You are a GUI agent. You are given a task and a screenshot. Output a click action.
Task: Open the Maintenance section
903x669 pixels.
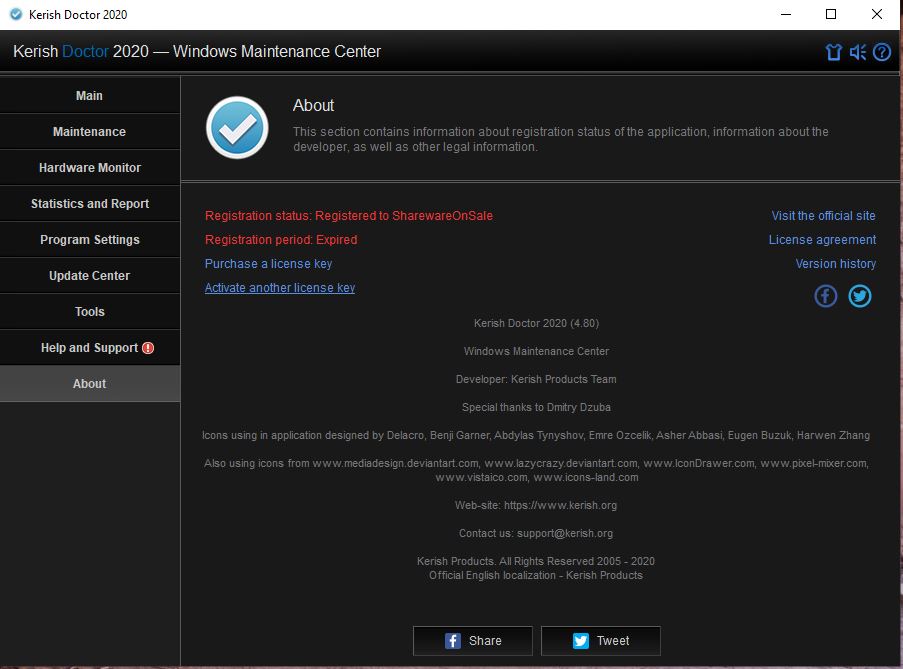(x=90, y=132)
